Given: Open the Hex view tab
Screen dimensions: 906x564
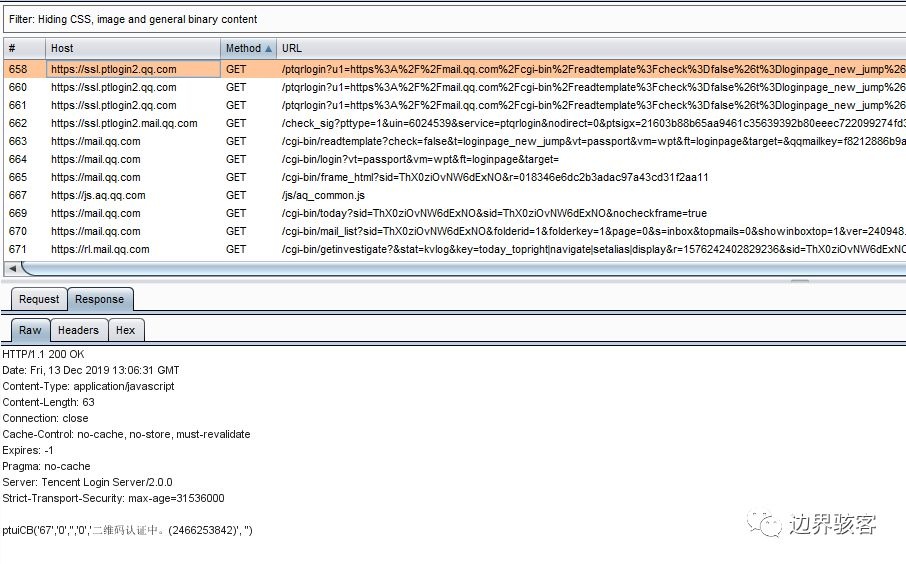Looking at the screenshot, I should (x=125, y=330).
